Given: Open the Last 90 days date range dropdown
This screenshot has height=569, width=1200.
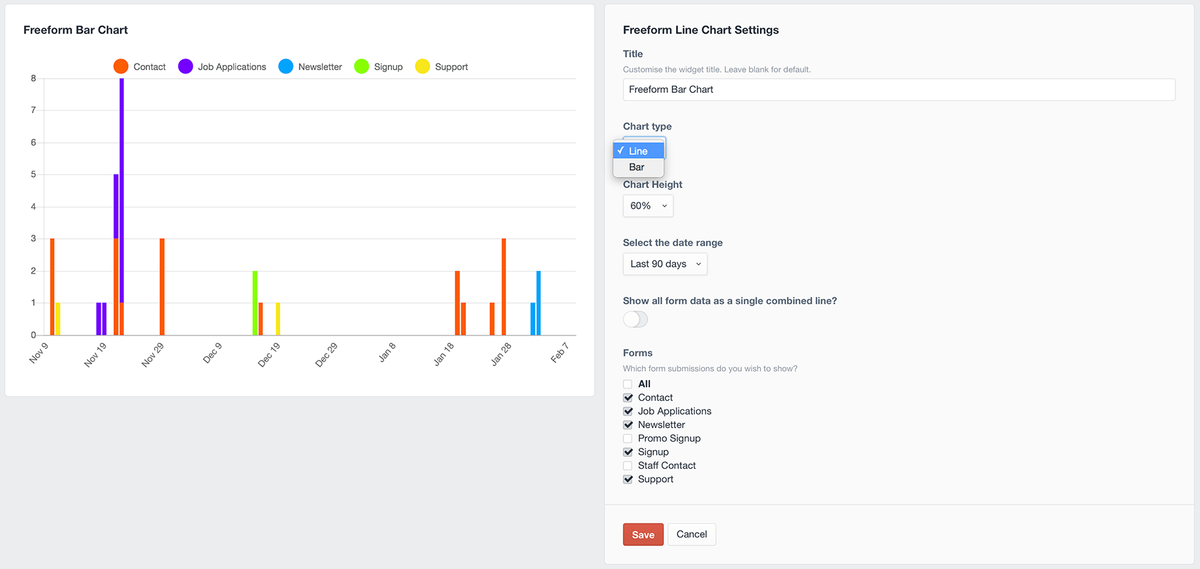Looking at the screenshot, I should (665, 264).
